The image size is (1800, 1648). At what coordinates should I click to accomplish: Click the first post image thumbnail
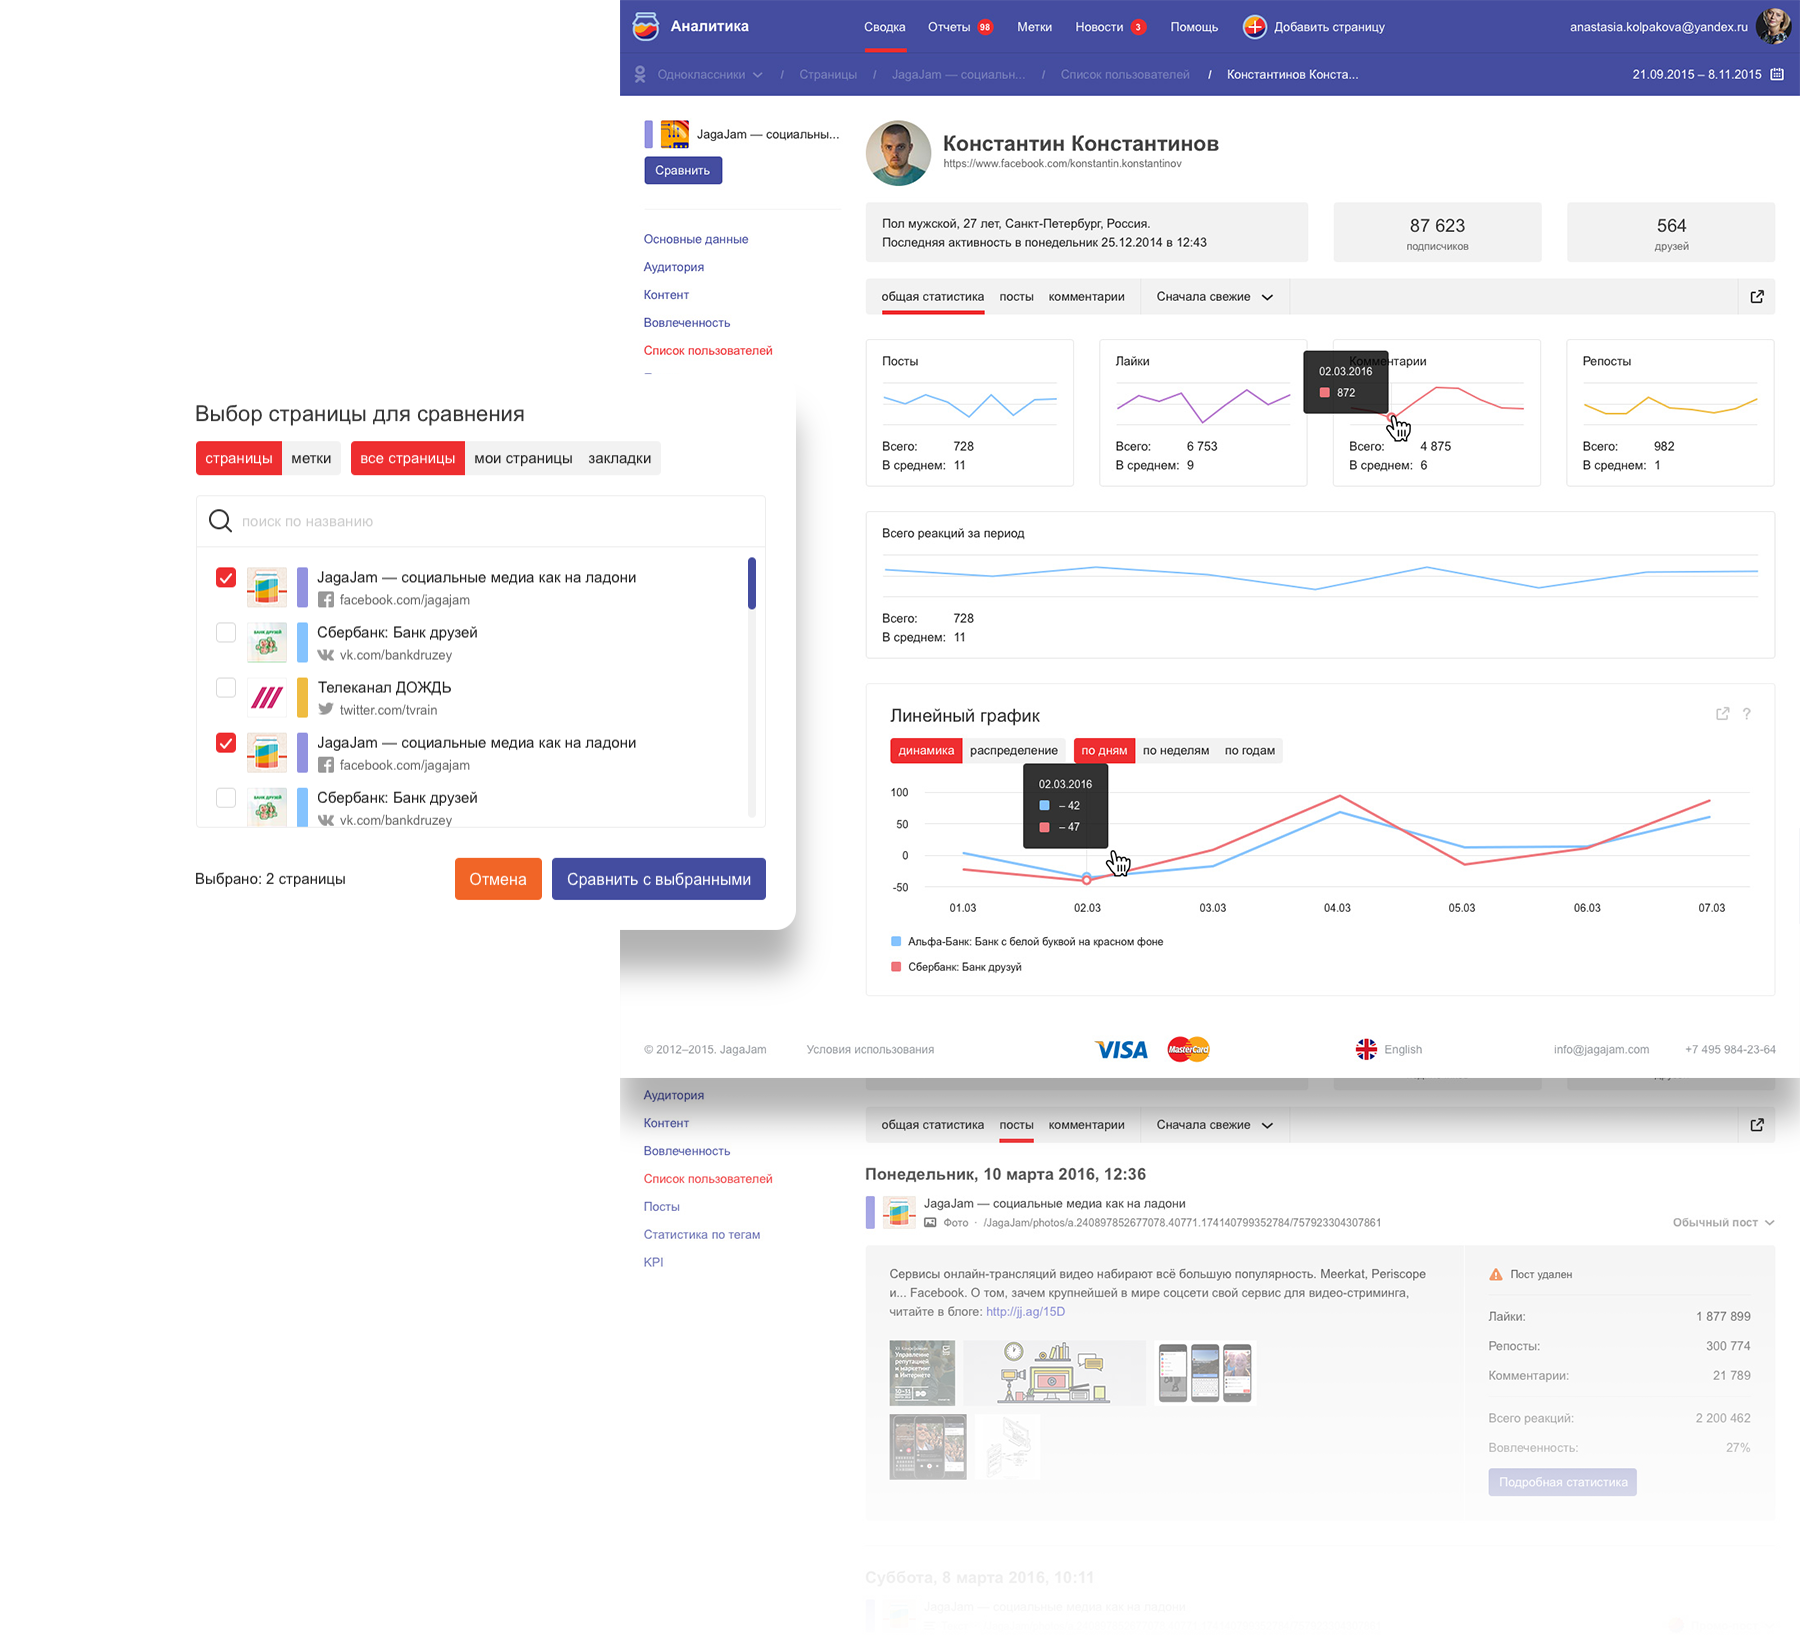pos(922,1373)
